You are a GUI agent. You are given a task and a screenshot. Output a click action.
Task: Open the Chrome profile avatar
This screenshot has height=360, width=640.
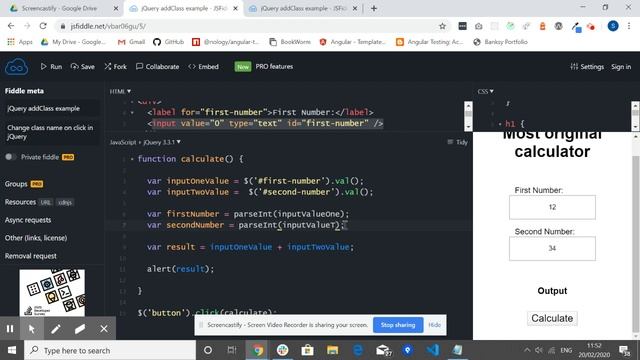[613, 26]
